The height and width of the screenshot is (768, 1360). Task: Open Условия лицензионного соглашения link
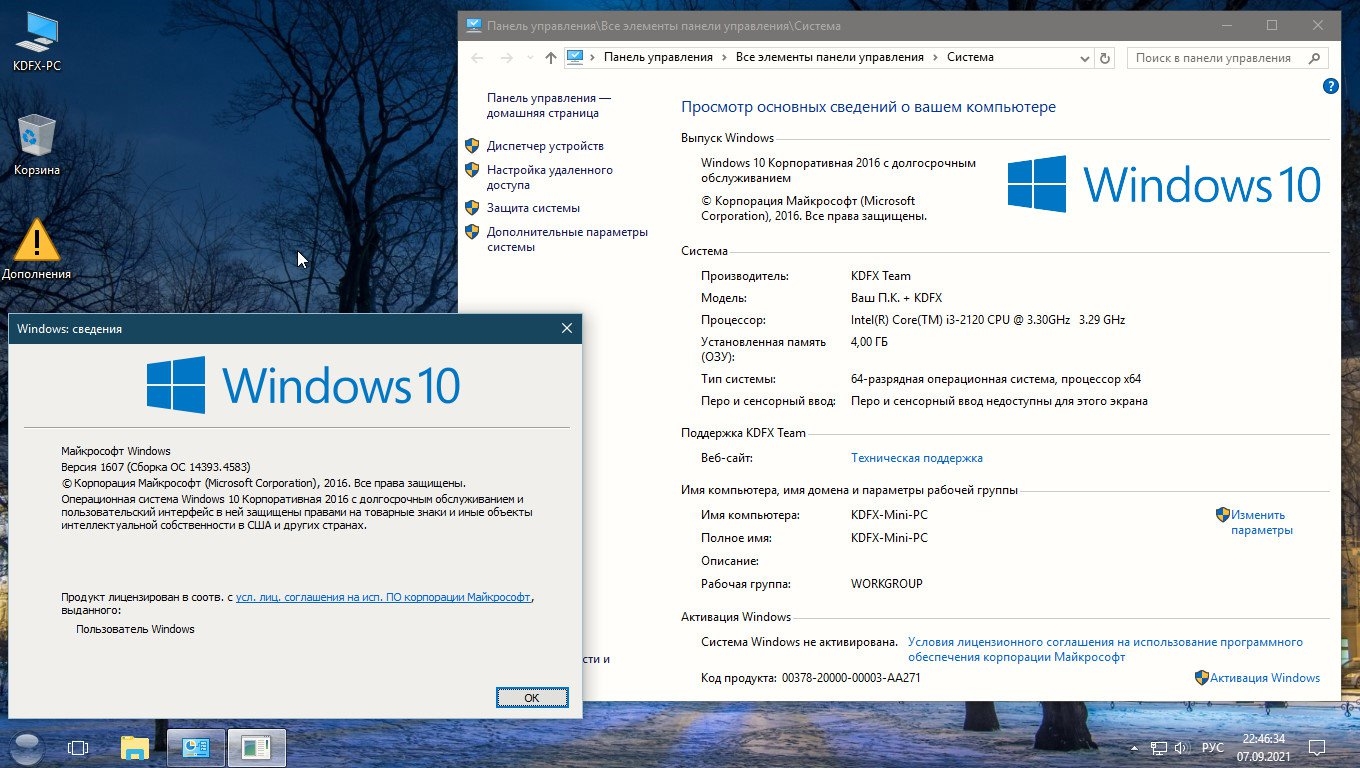(1105, 649)
